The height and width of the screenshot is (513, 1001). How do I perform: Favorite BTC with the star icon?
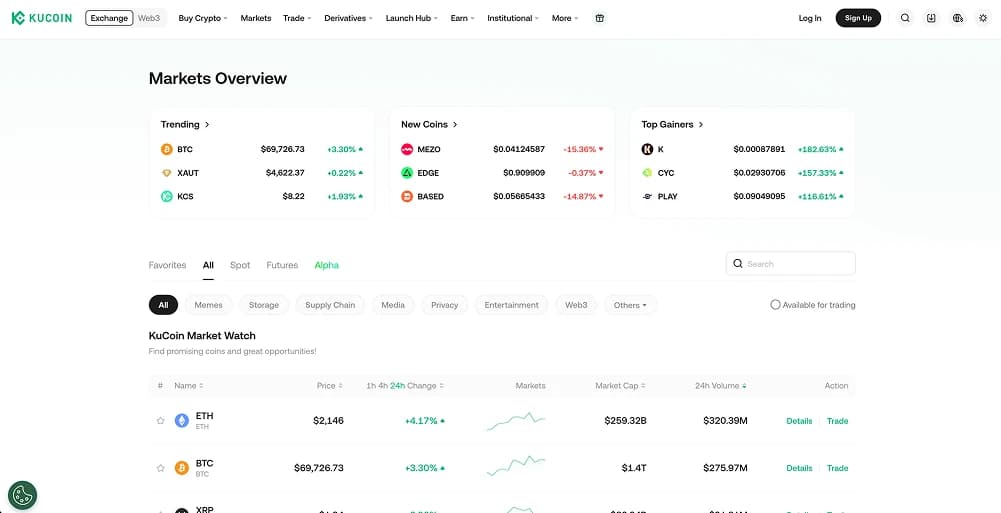[160, 468]
